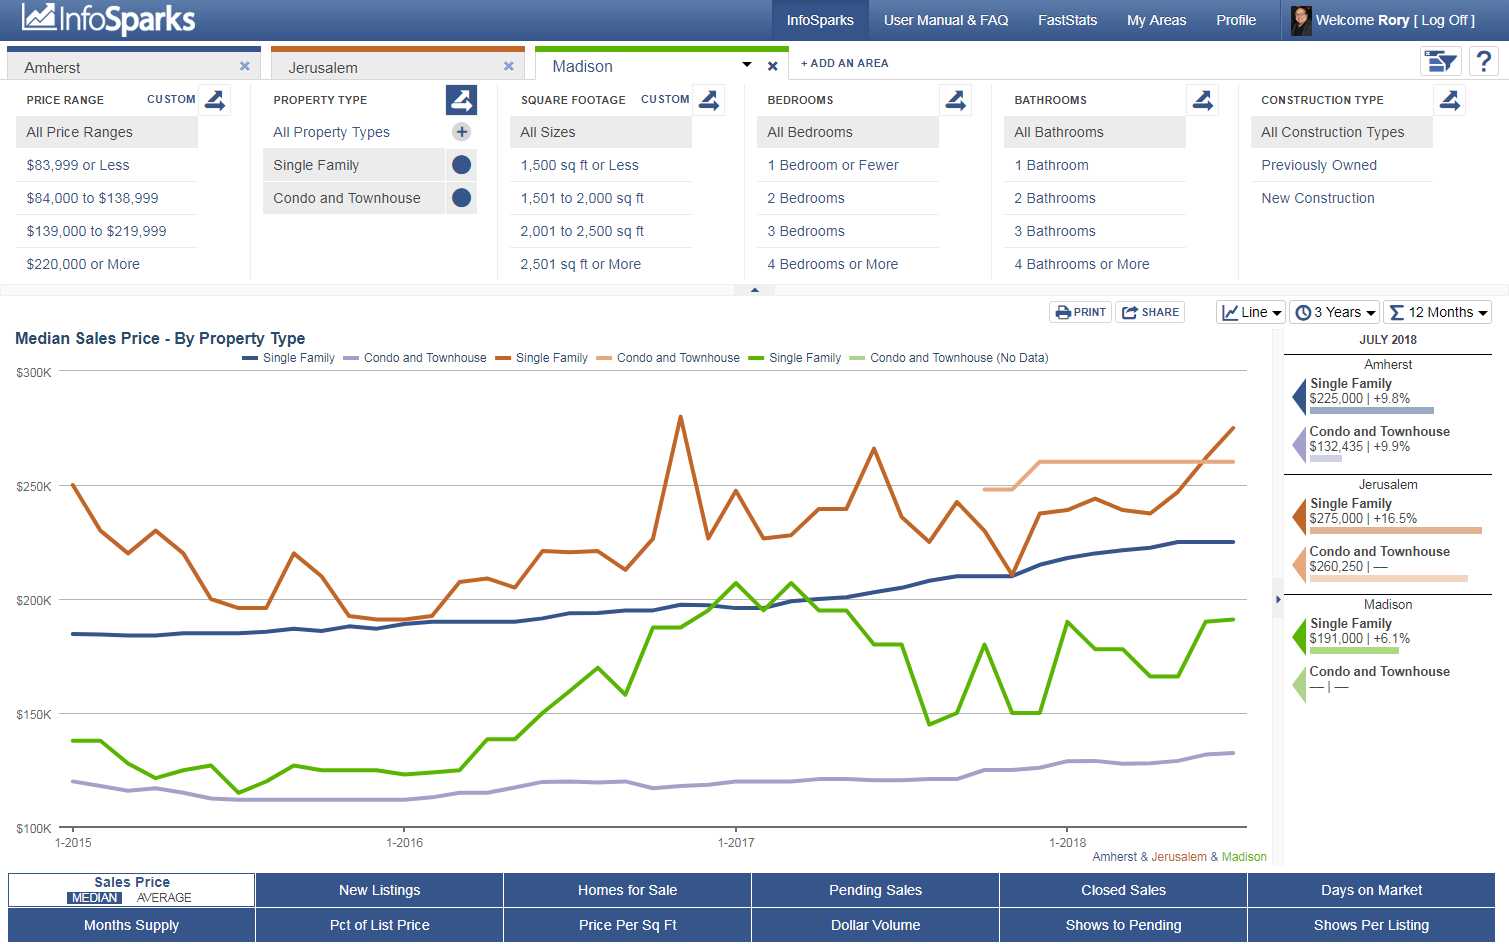1509x944 pixels.
Task: Remove the Madison area with X icon
Action: coord(772,66)
